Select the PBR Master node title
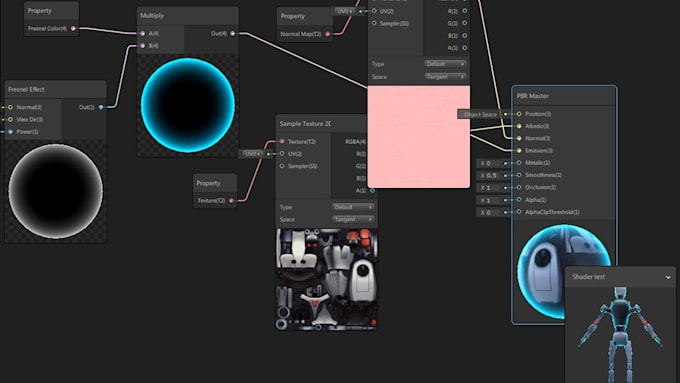 pos(533,96)
